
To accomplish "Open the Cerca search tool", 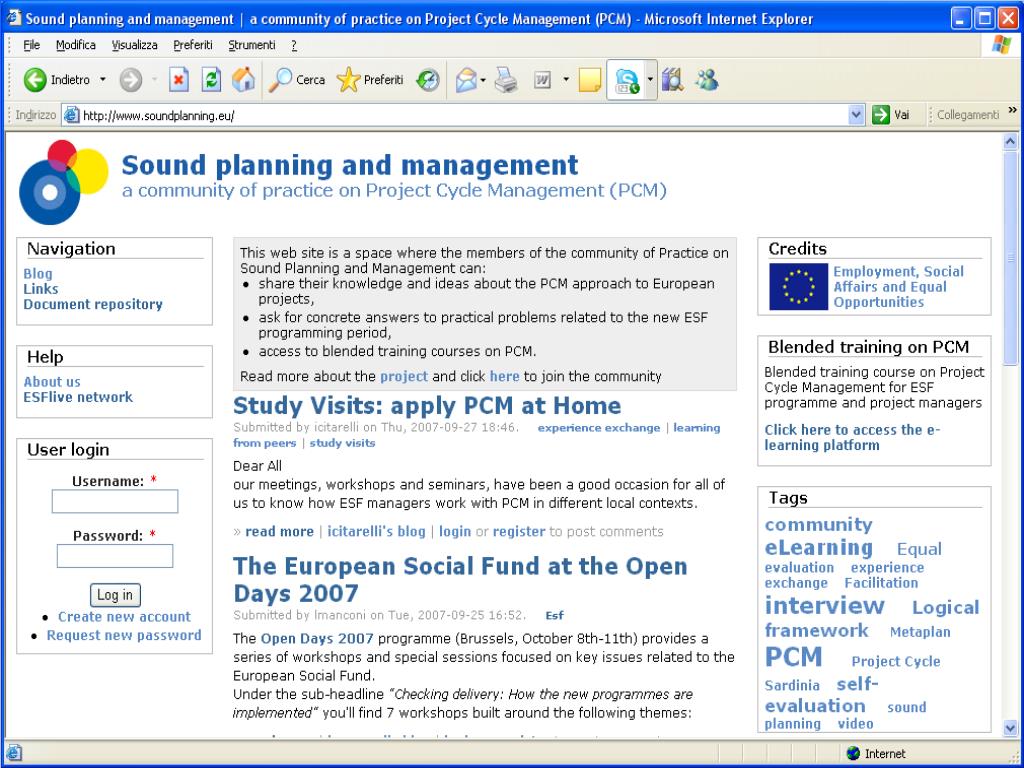I will click(296, 80).
